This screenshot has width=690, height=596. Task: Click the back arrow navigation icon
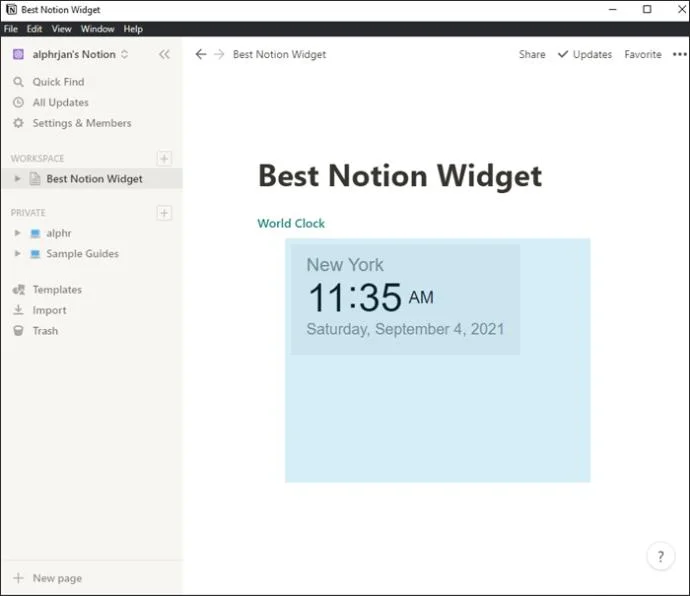[x=201, y=54]
